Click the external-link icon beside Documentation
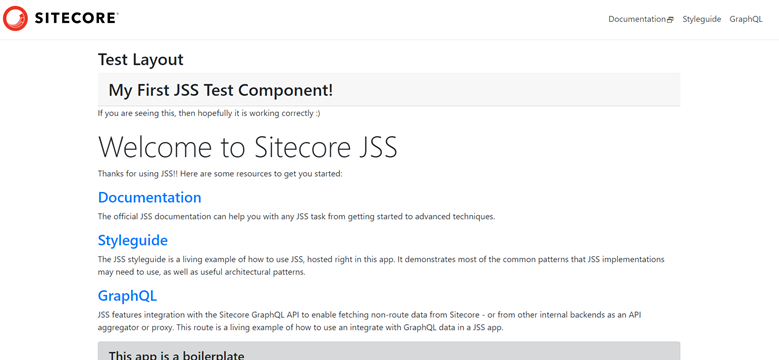The image size is (779, 360). (670, 20)
